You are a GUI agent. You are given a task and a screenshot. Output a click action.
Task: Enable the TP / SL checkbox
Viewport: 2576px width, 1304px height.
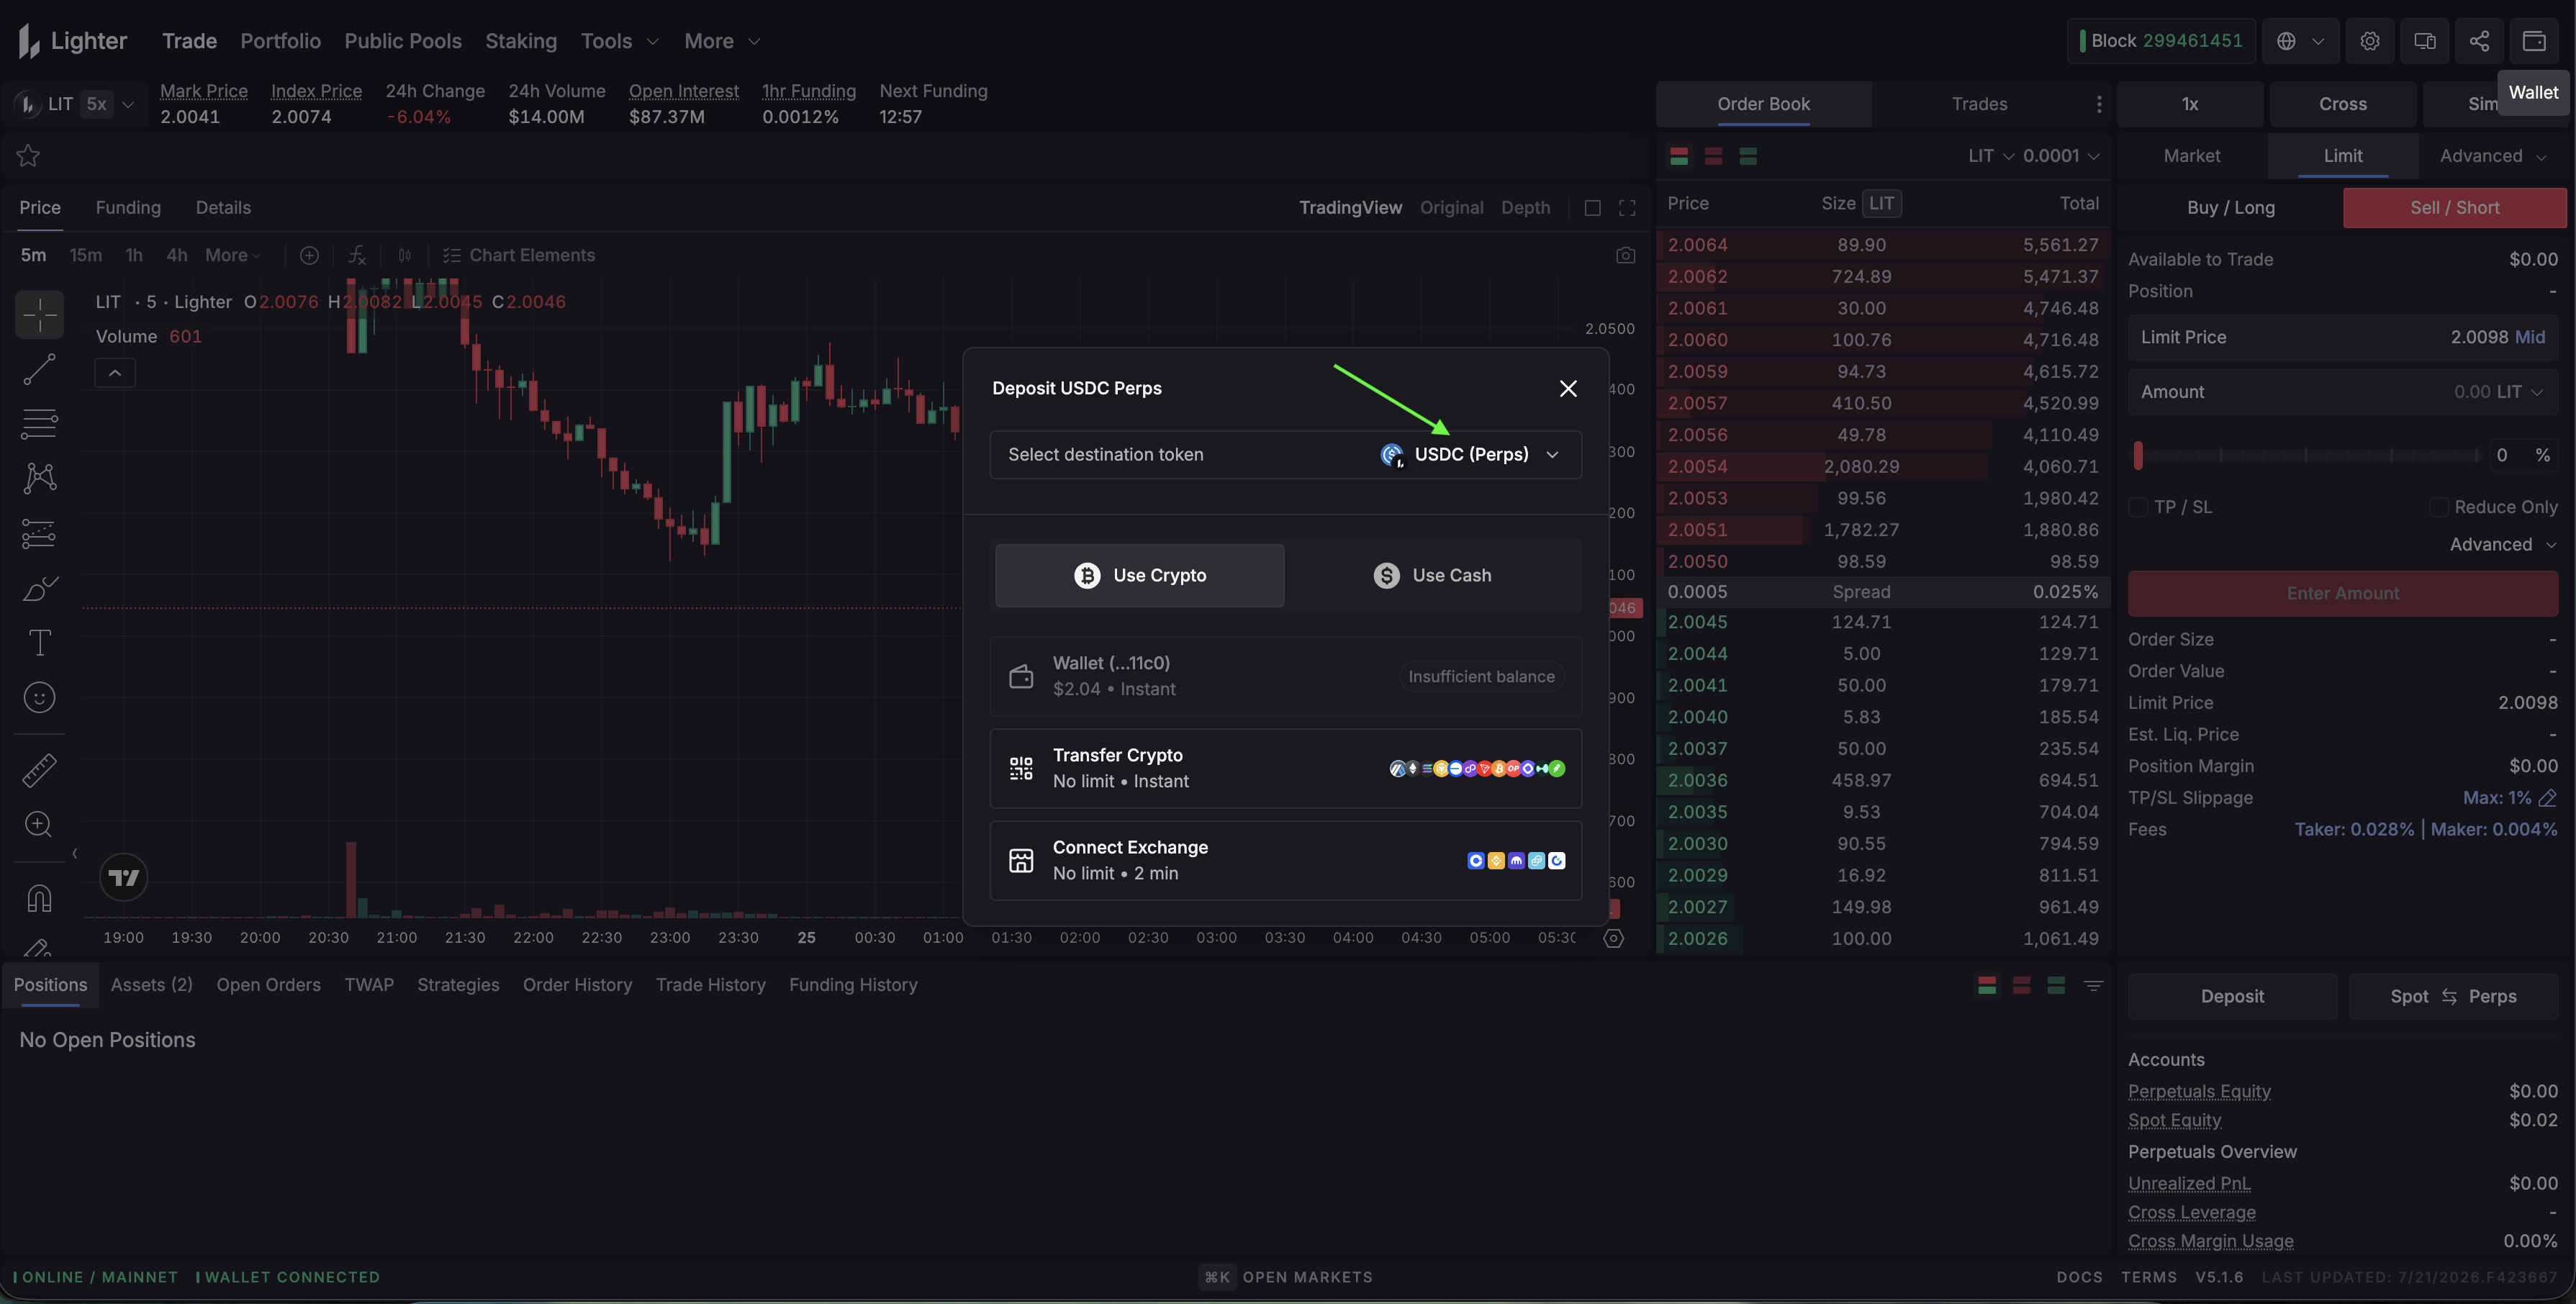coord(2138,507)
